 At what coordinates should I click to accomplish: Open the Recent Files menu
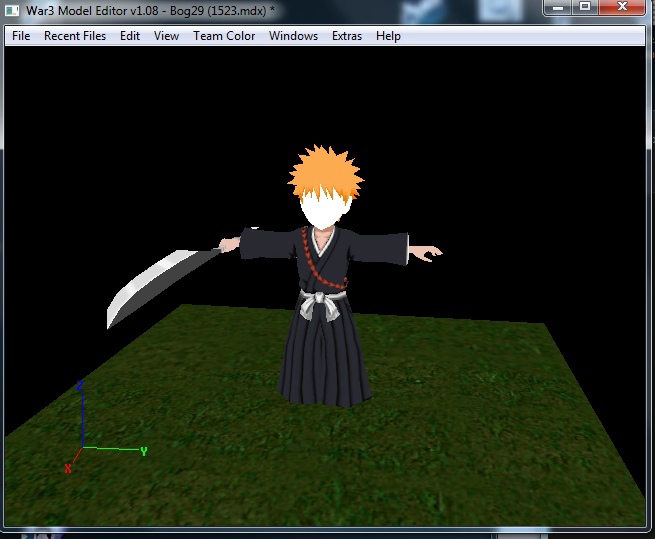[x=75, y=36]
